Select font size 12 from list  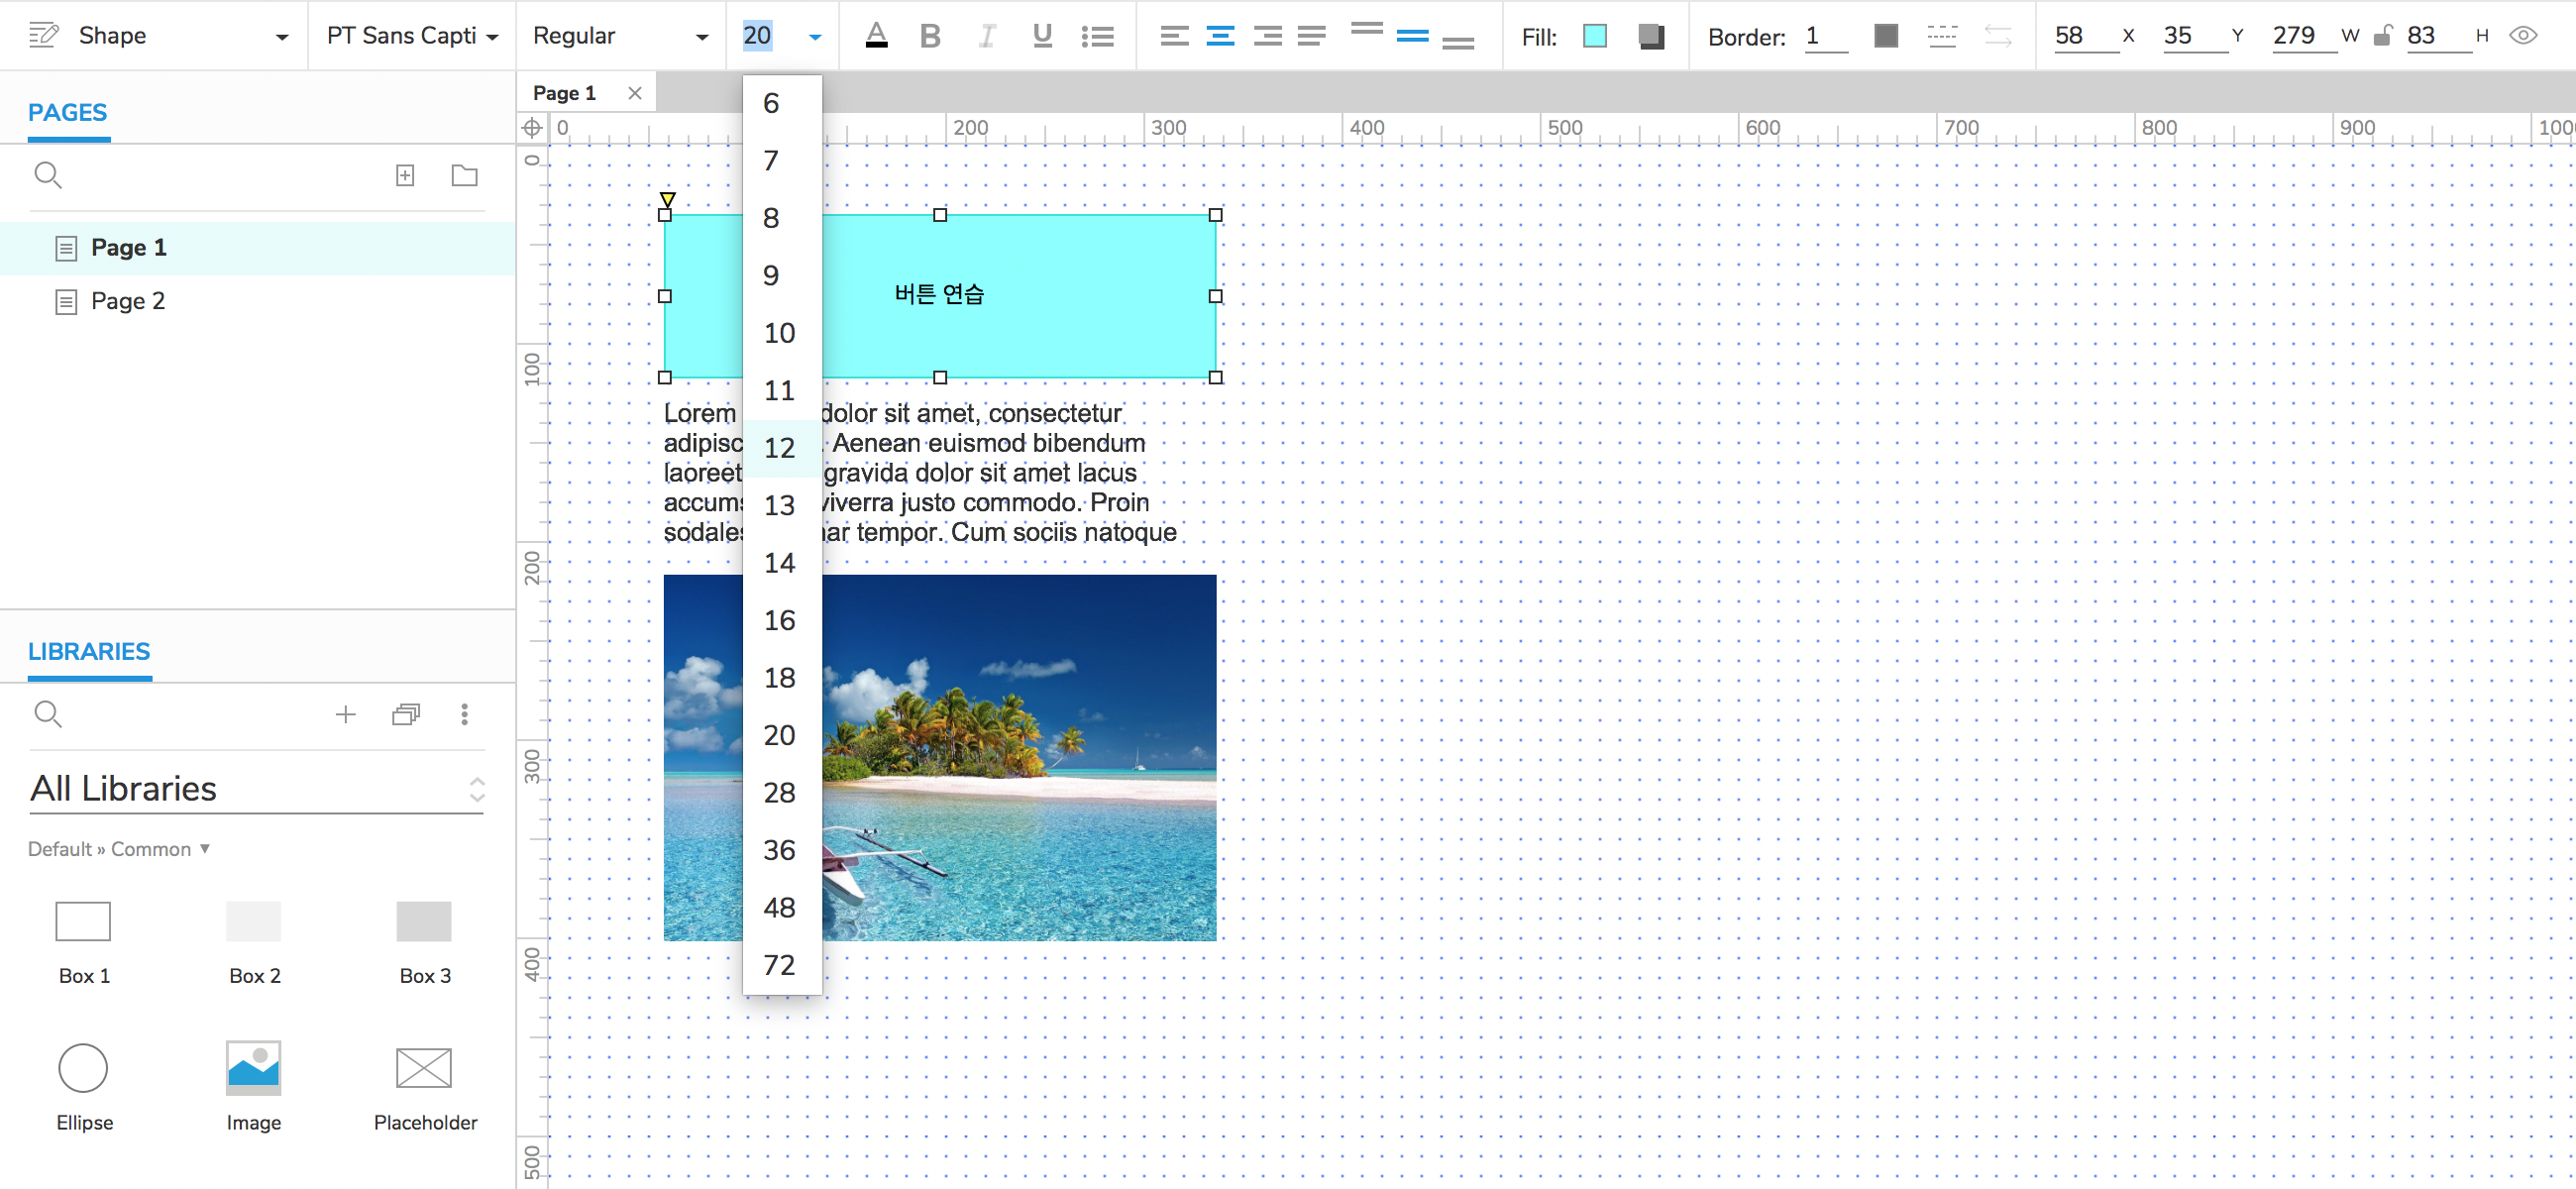779,448
